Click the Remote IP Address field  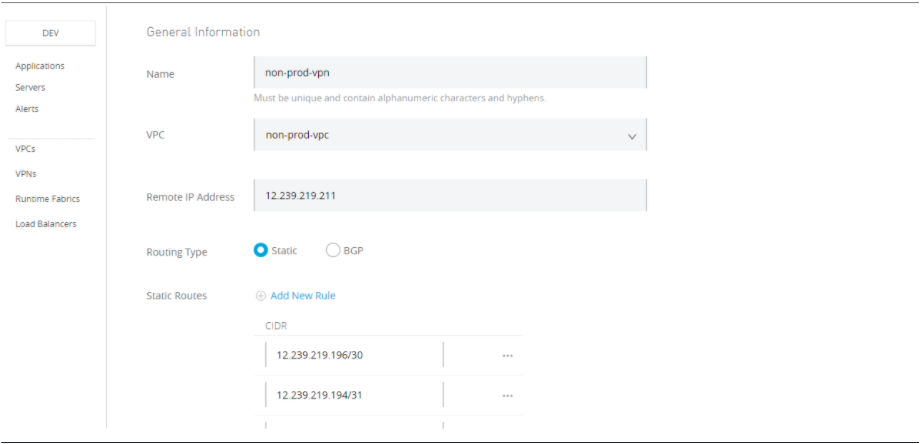tap(450, 195)
